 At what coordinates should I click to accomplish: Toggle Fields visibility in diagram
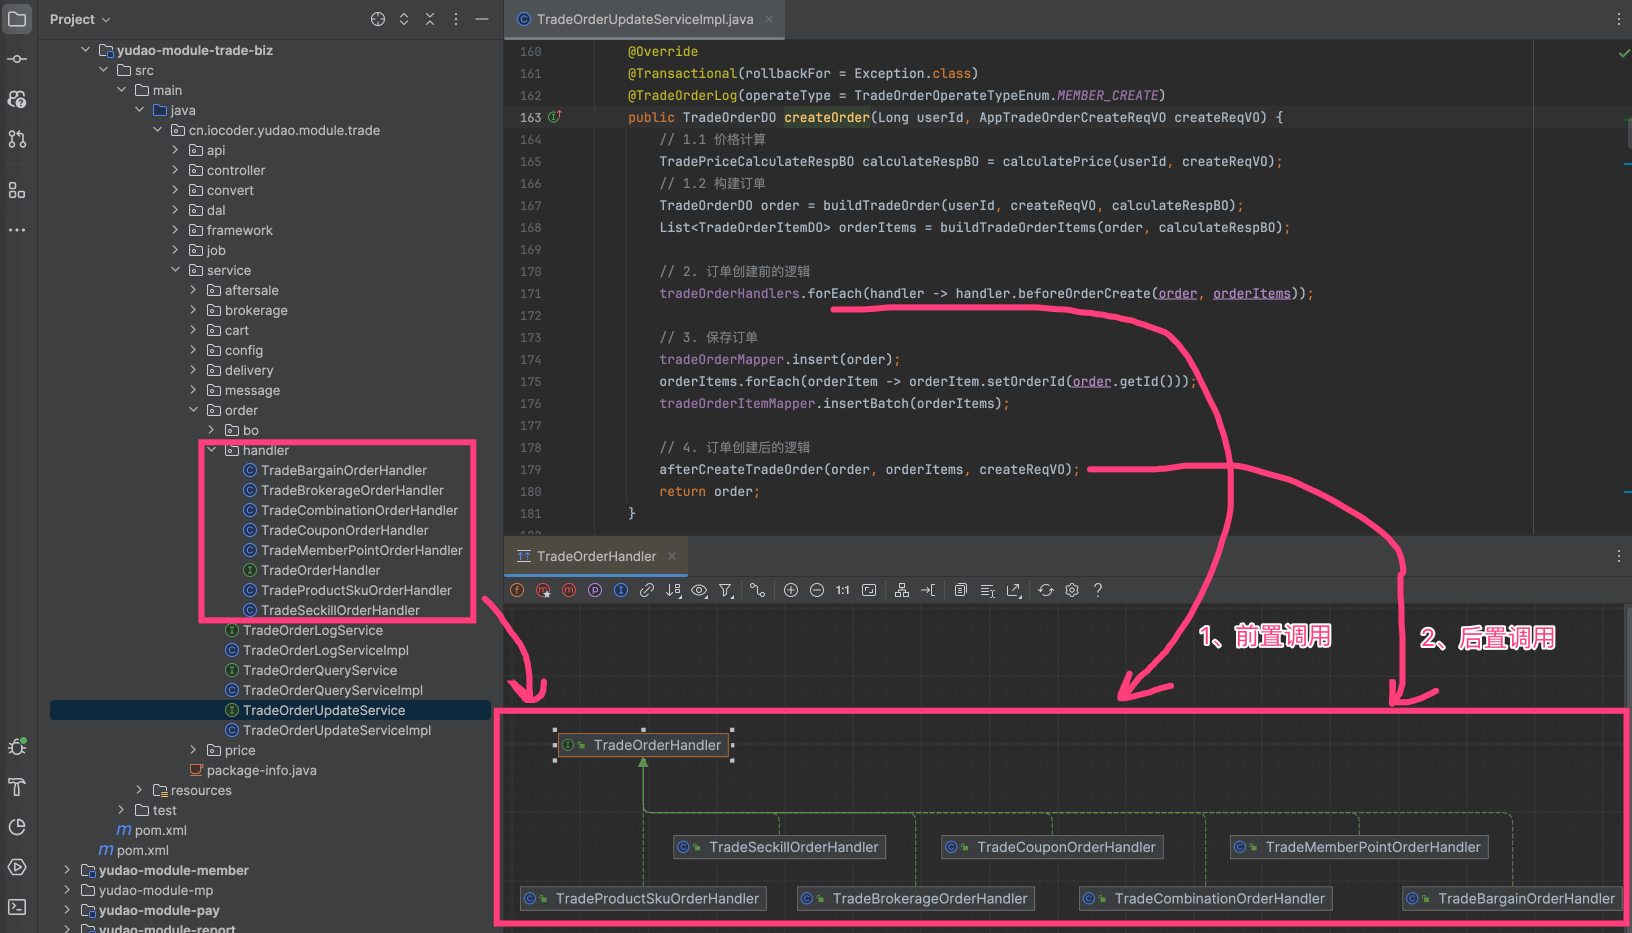pos(517,590)
